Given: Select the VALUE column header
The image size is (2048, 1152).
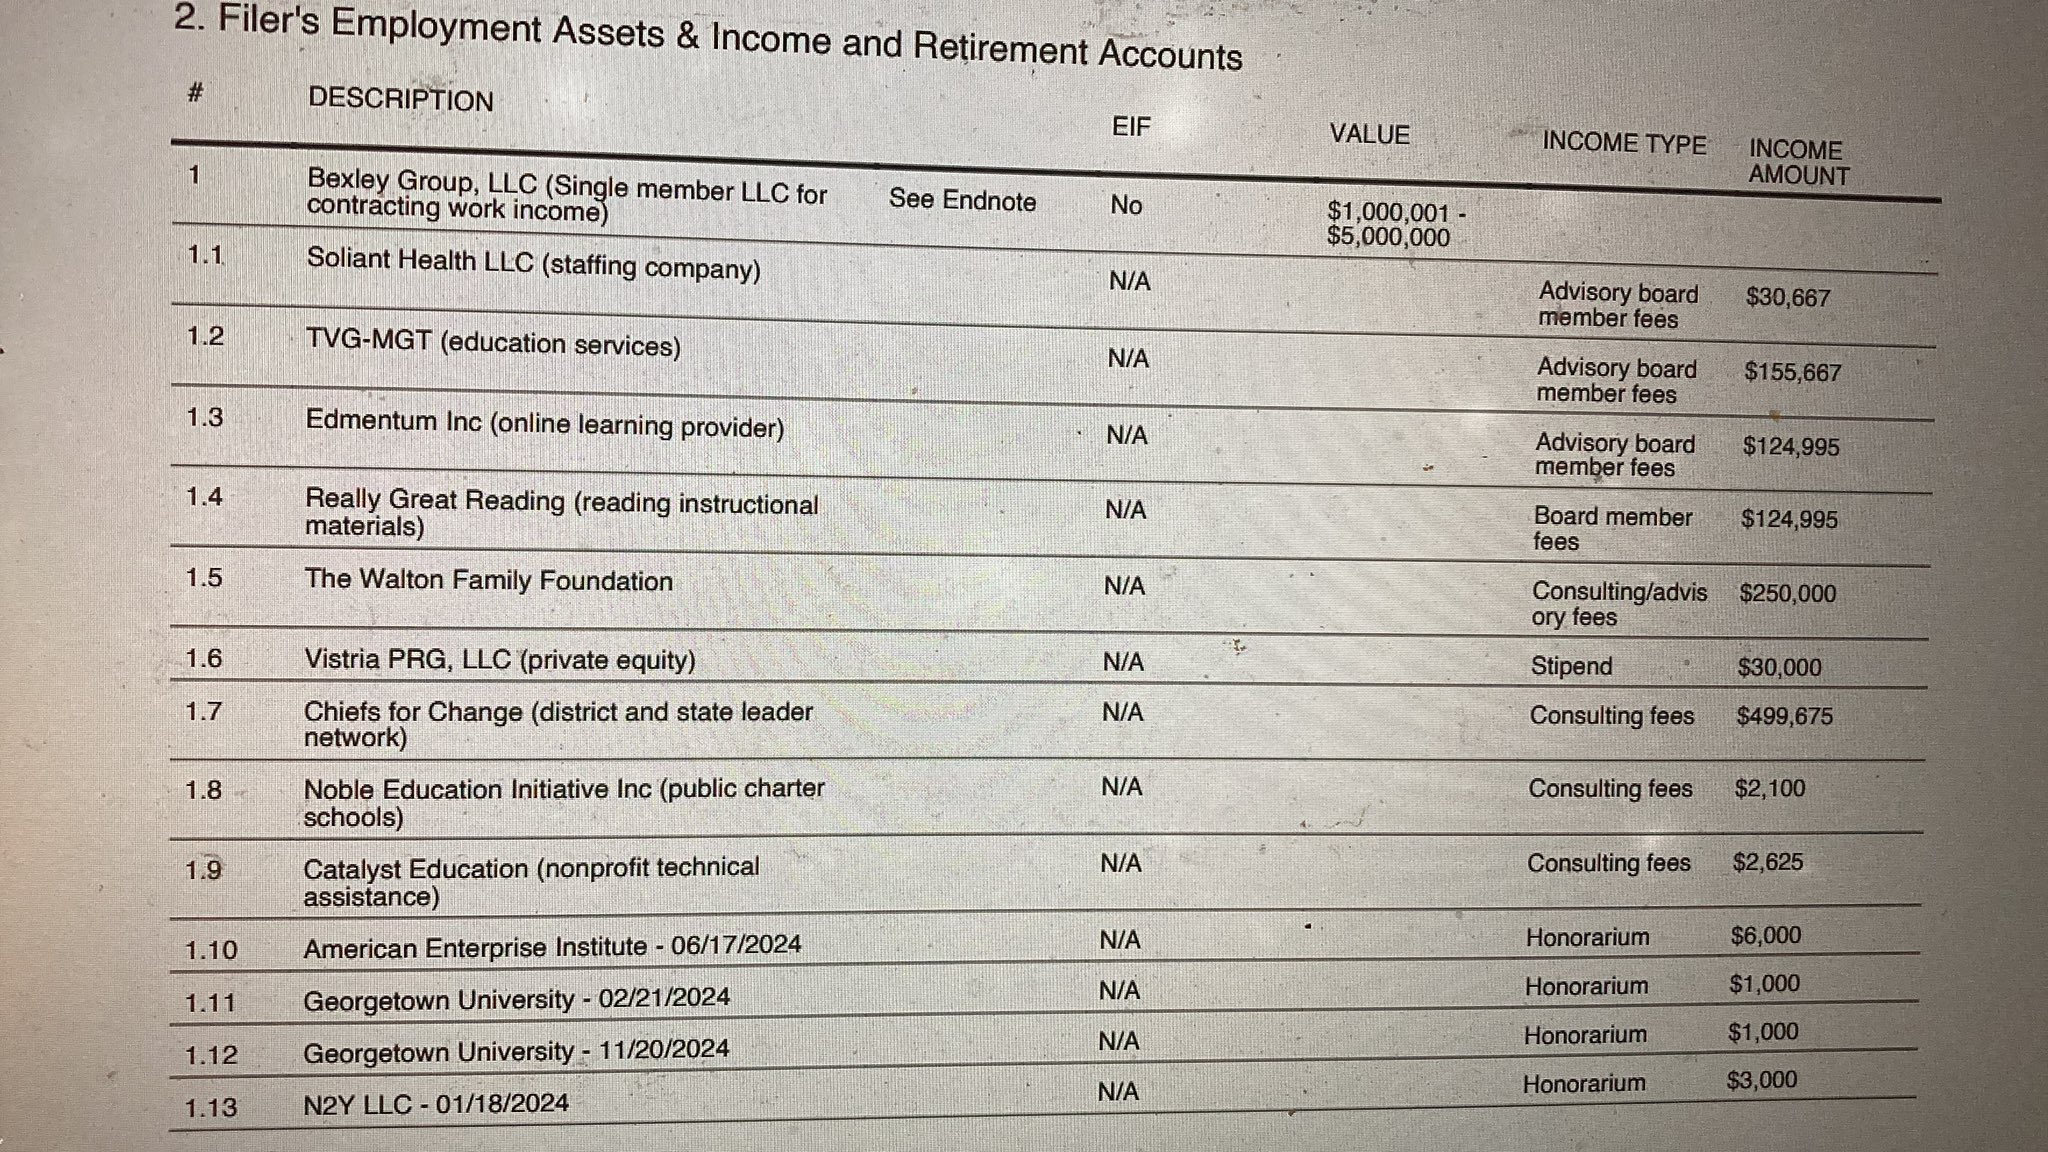Looking at the screenshot, I should (x=1369, y=134).
